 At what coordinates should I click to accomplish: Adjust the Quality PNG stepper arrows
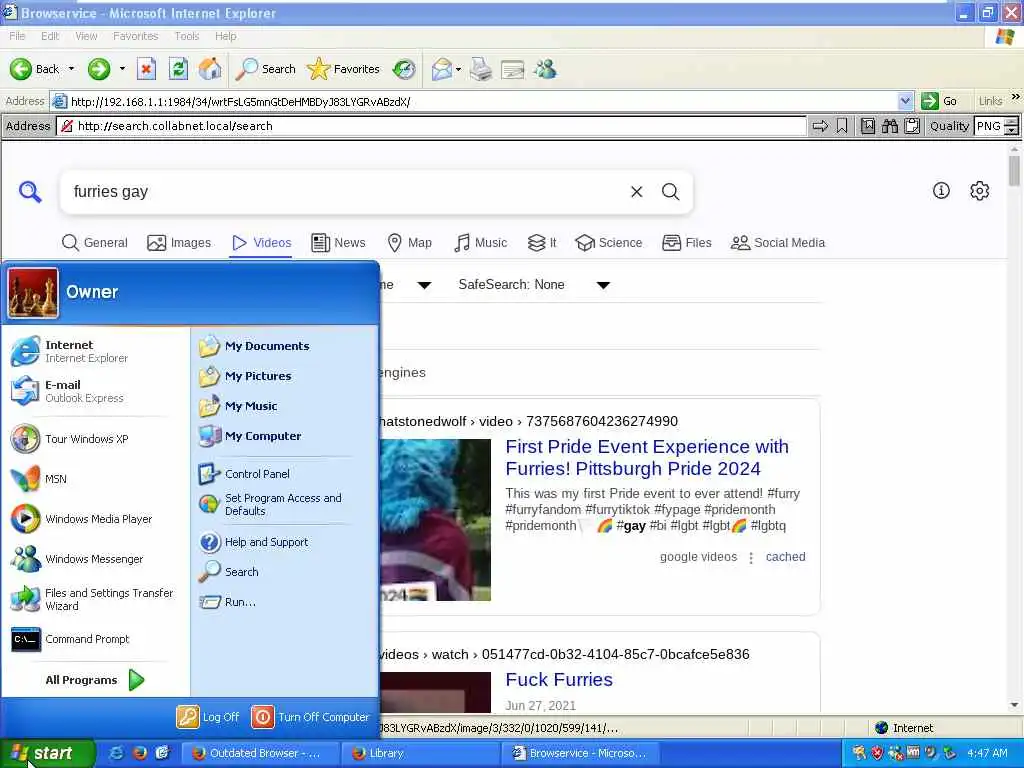[x=1012, y=126]
